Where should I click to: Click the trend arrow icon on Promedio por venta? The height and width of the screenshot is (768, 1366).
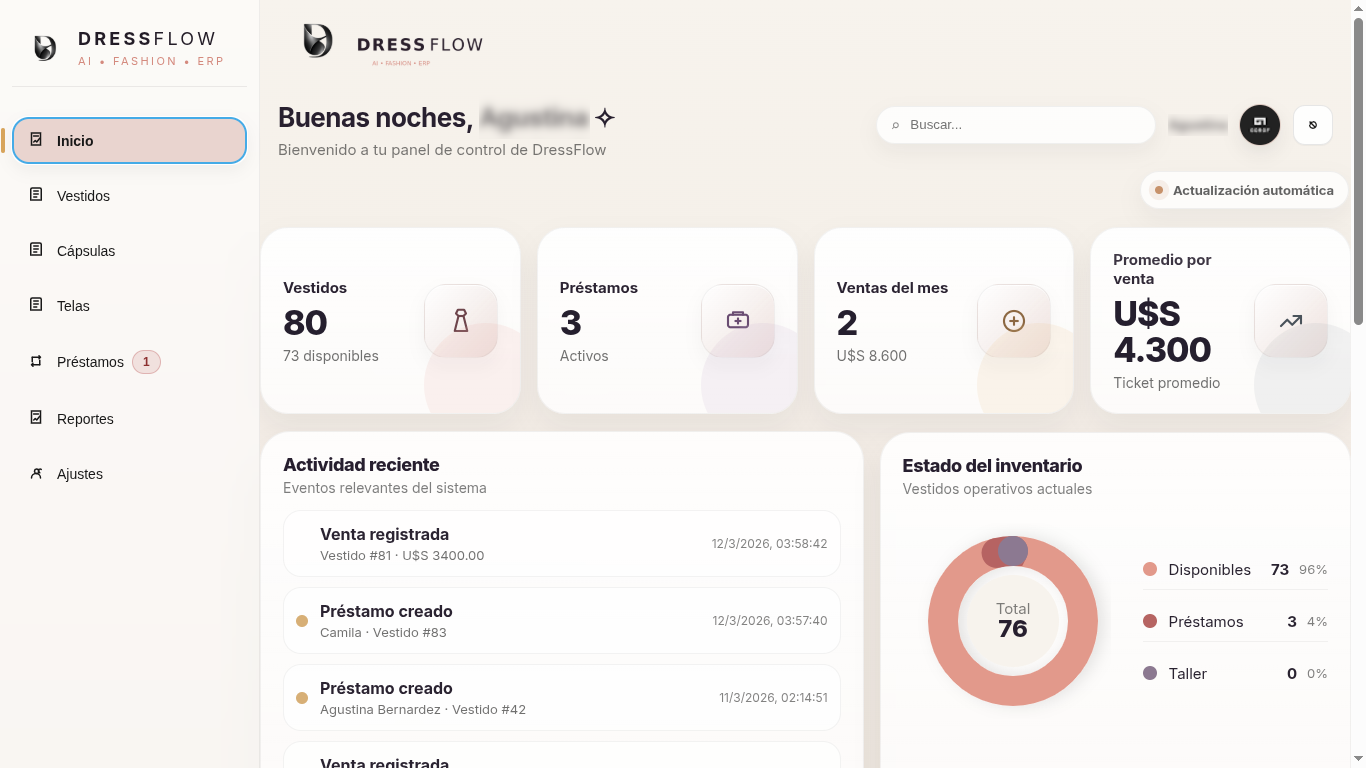pos(1290,320)
